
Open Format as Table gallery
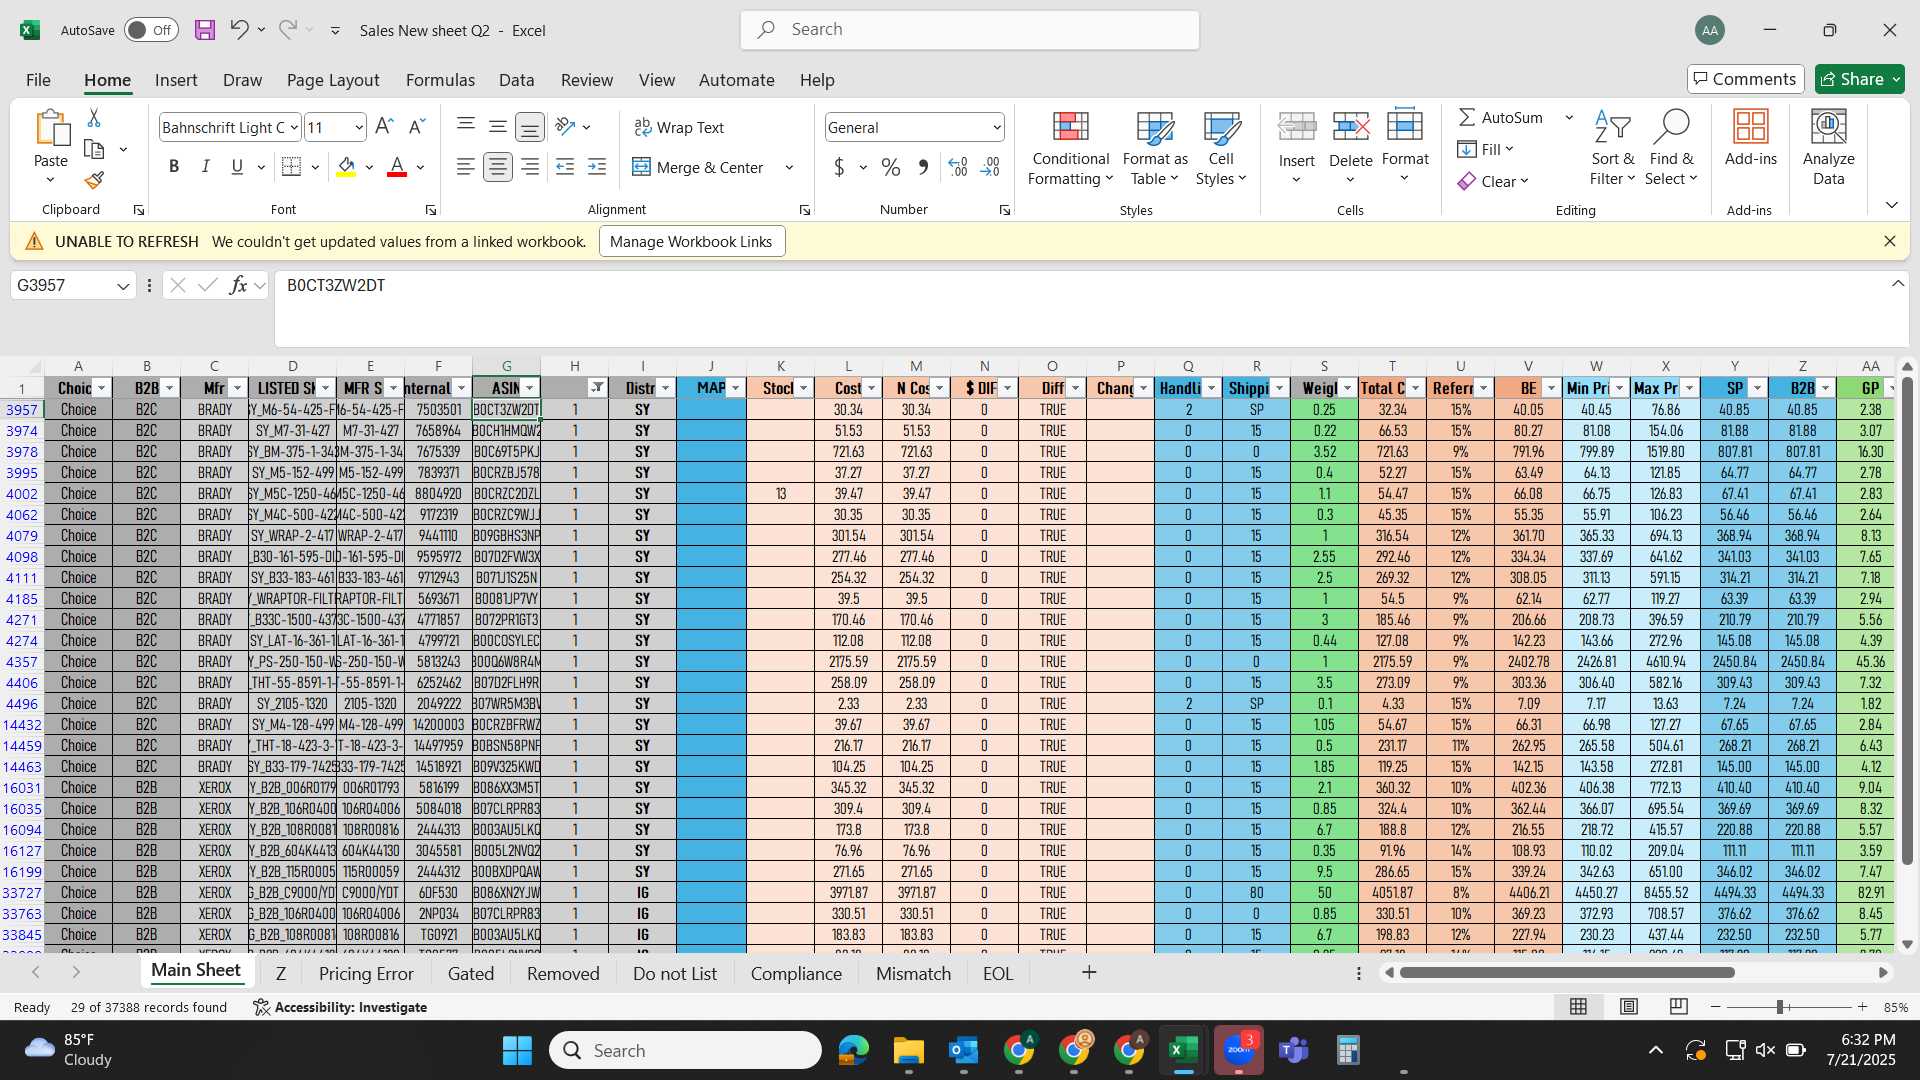(x=1155, y=148)
